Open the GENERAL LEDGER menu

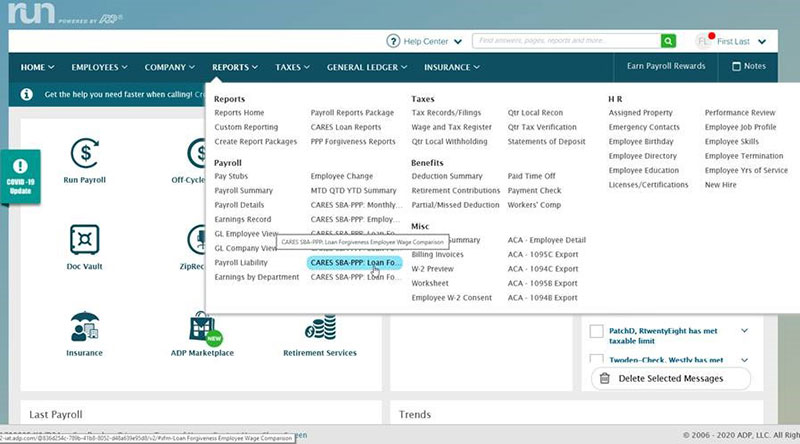click(x=367, y=67)
